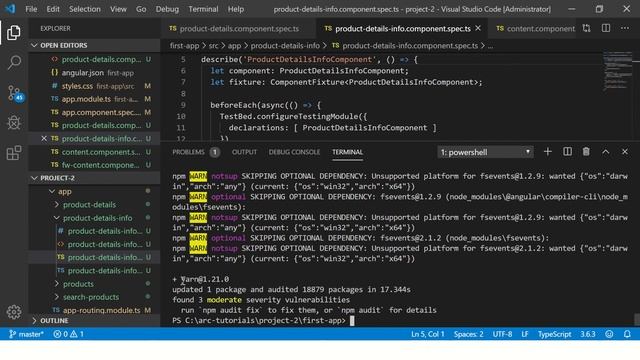Open the Go menu
This screenshot has height=360, width=640.
coord(141,9)
